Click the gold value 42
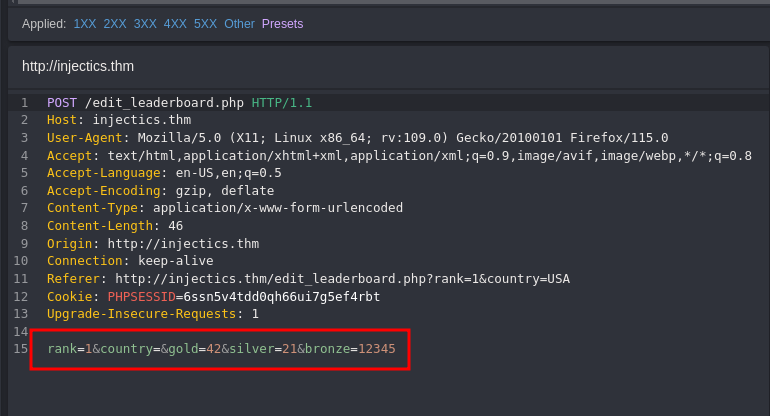770x416 pixels. point(214,349)
